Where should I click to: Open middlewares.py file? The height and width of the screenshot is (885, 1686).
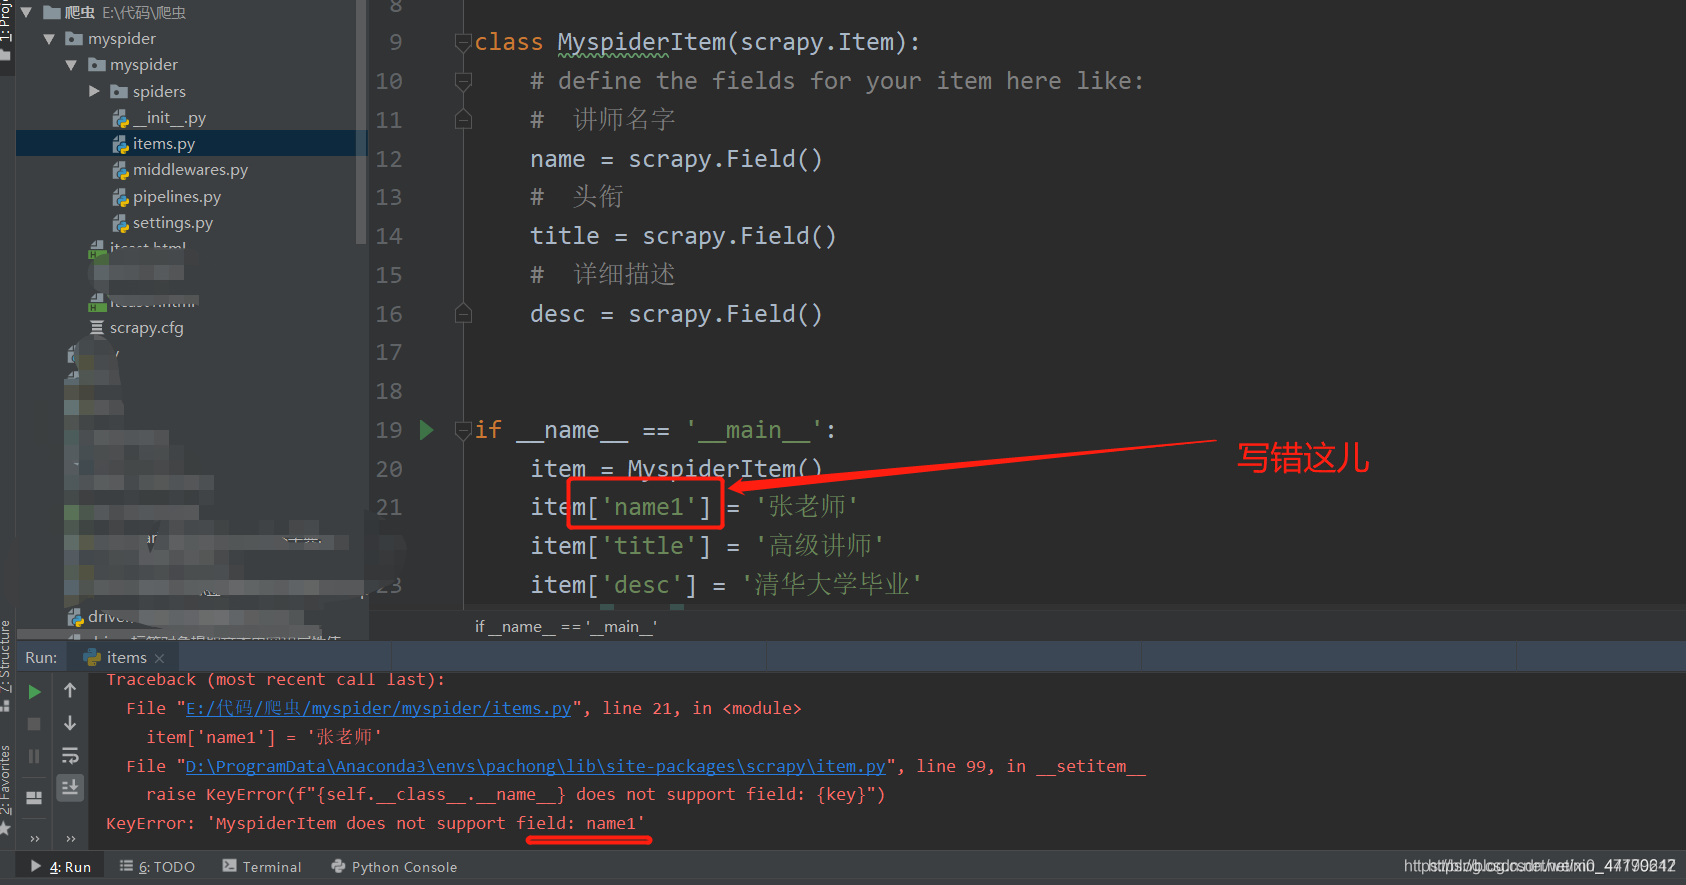(x=190, y=170)
